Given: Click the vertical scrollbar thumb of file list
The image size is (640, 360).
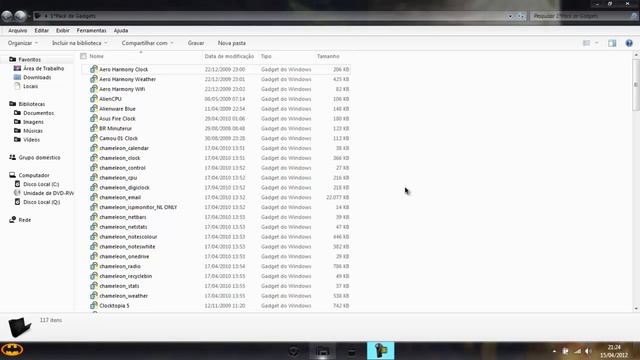Looking at the screenshot, I should [x=636, y=84].
